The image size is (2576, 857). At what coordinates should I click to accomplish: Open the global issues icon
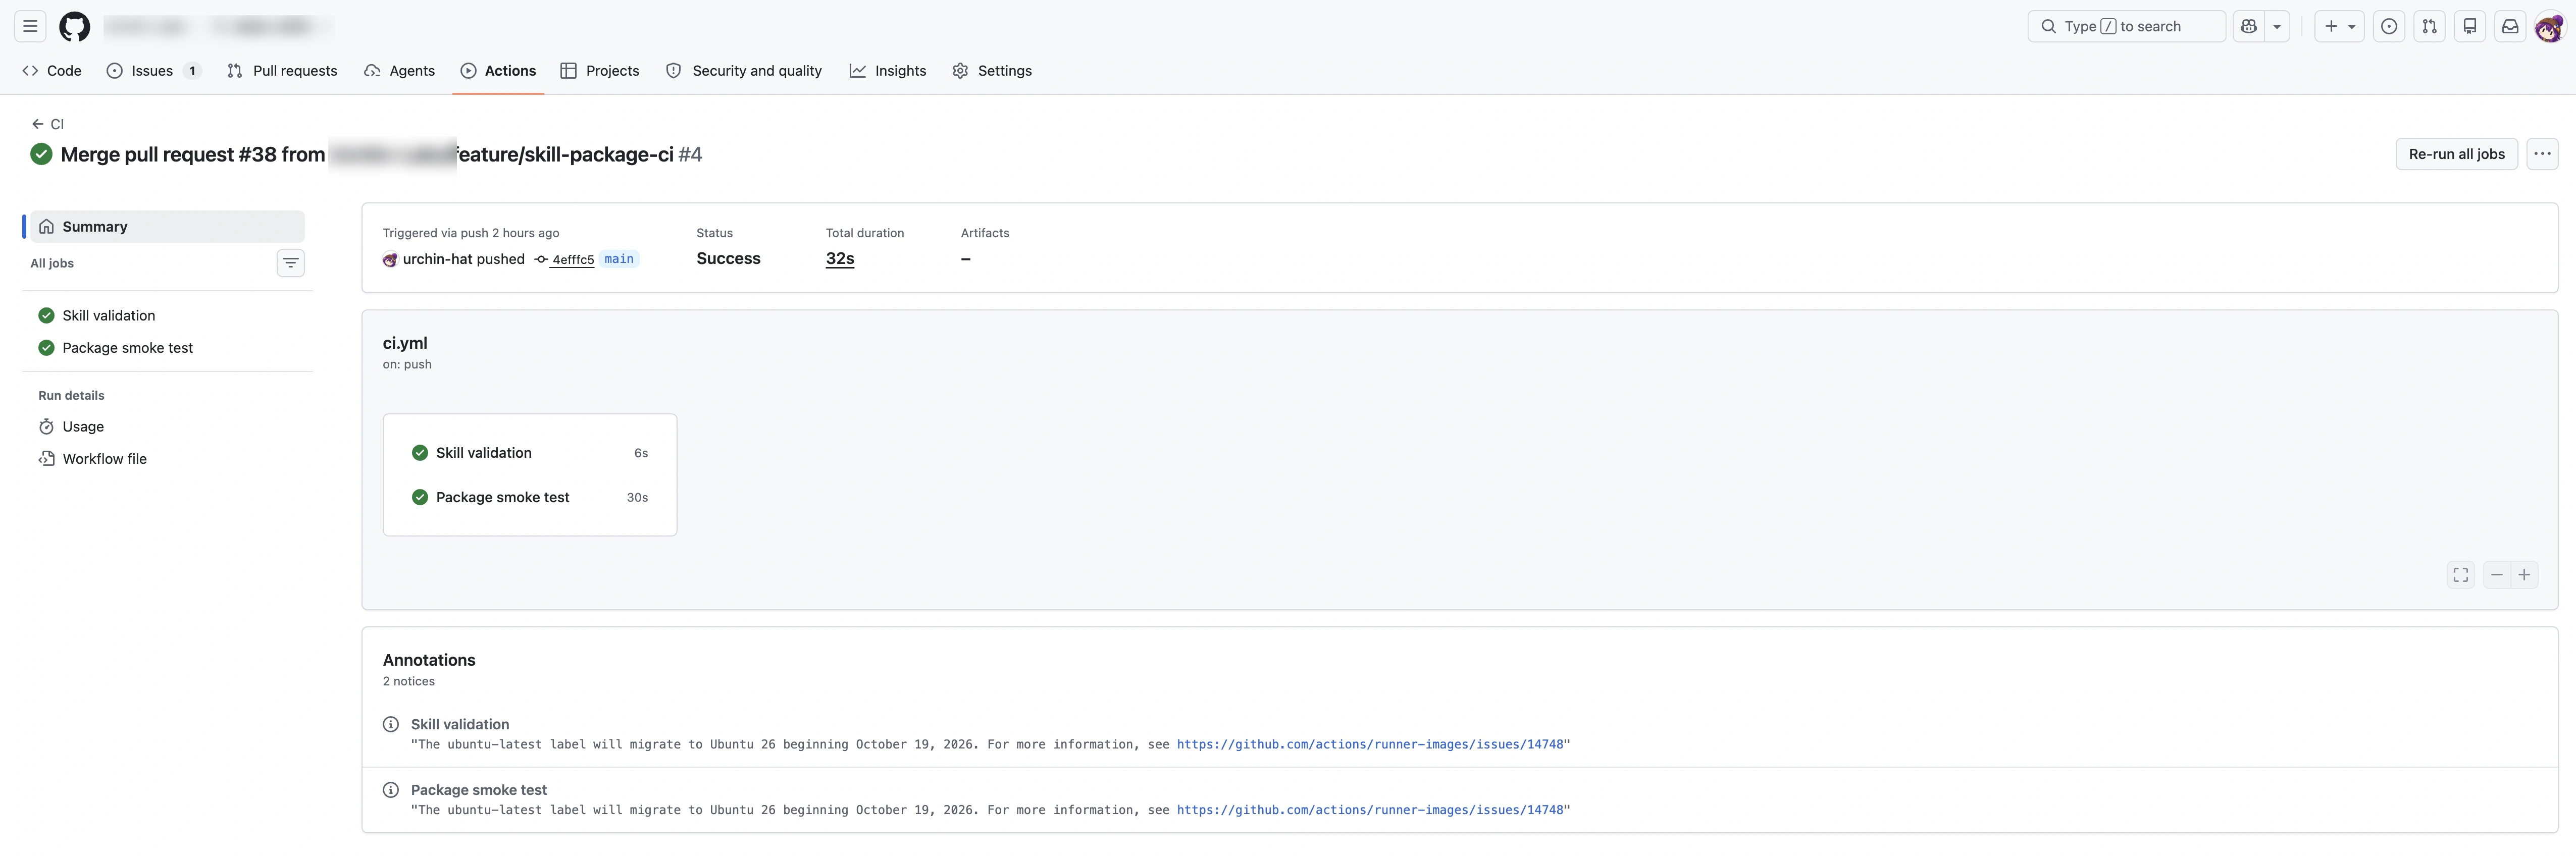coord(2389,26)
